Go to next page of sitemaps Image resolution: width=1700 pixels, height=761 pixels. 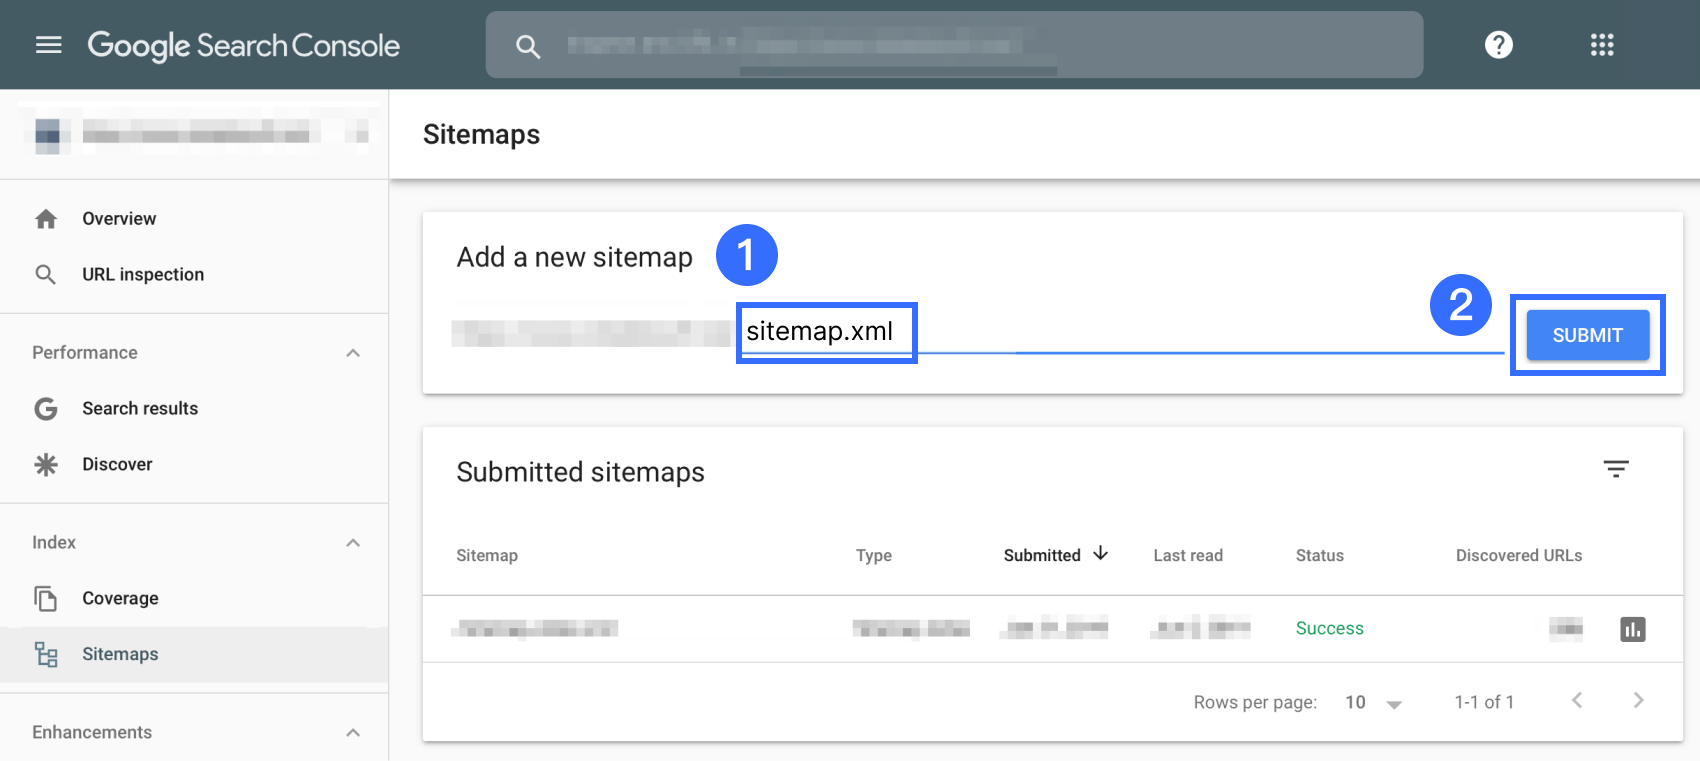tap(1638, 701)
